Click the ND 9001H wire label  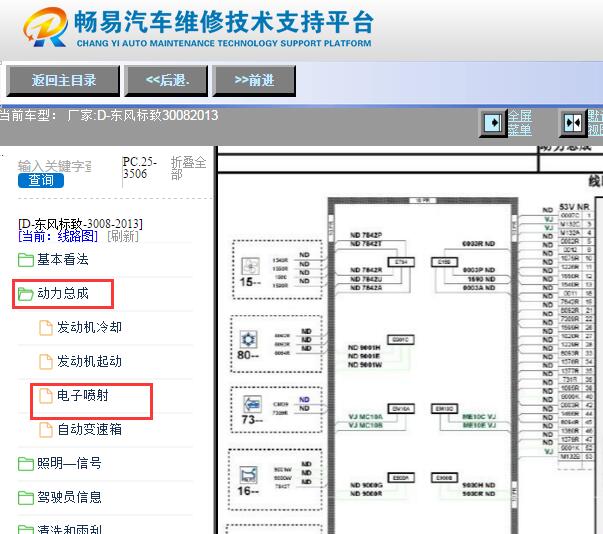(x=364, y=348)
